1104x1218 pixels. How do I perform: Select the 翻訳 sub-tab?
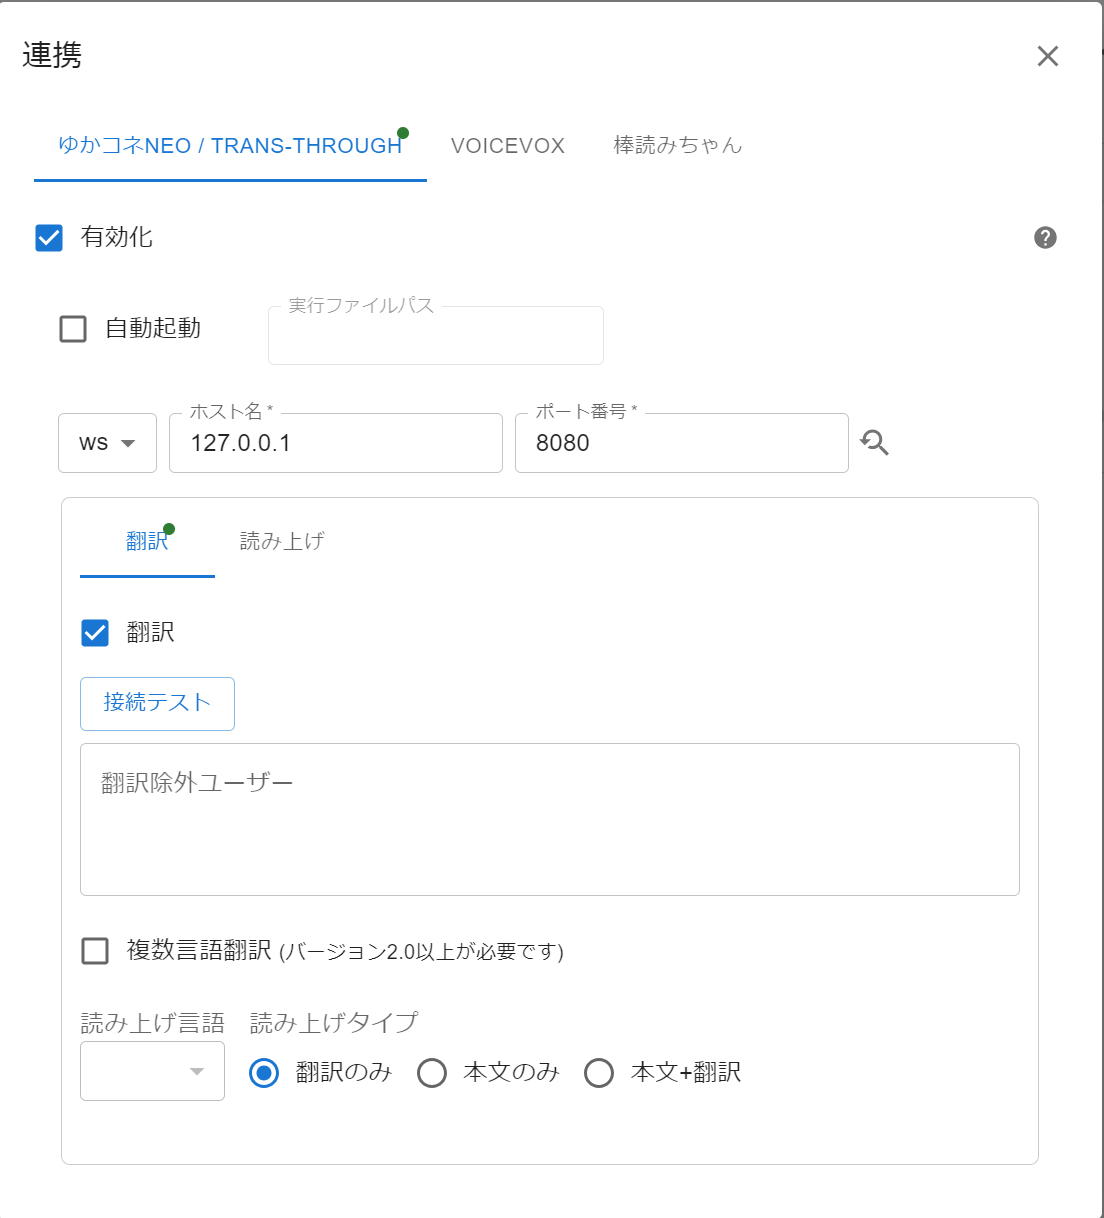[147, 542]
